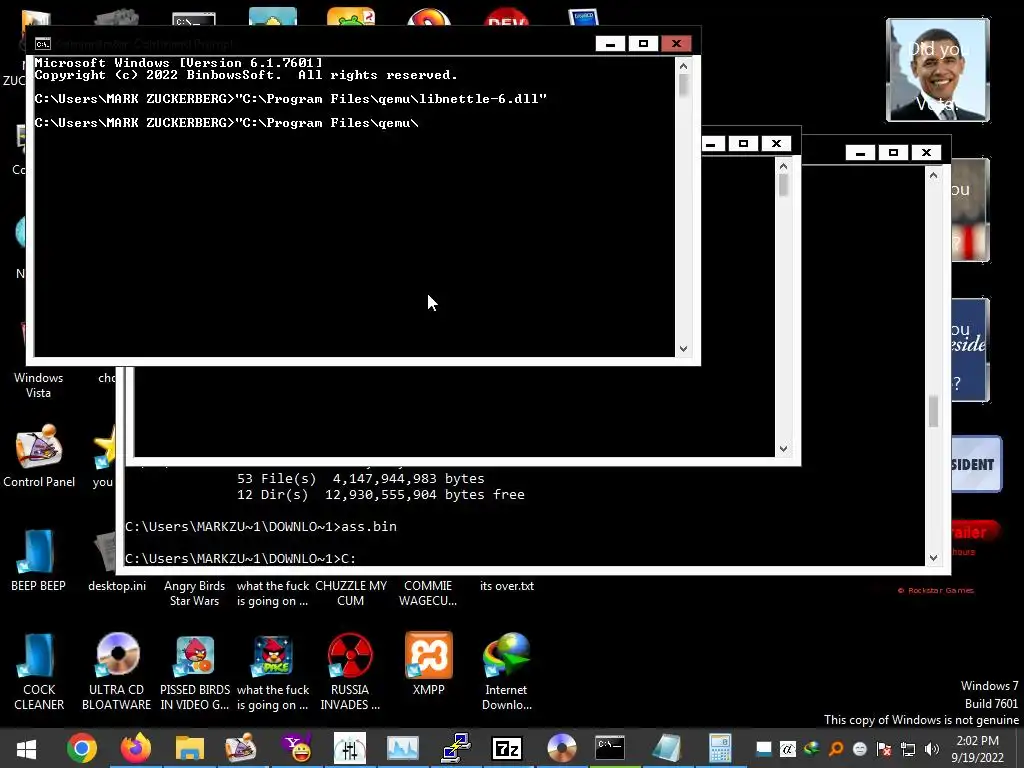Maximize the rear console window
This screenshot has width=1024, height=768.
[893, 153]
